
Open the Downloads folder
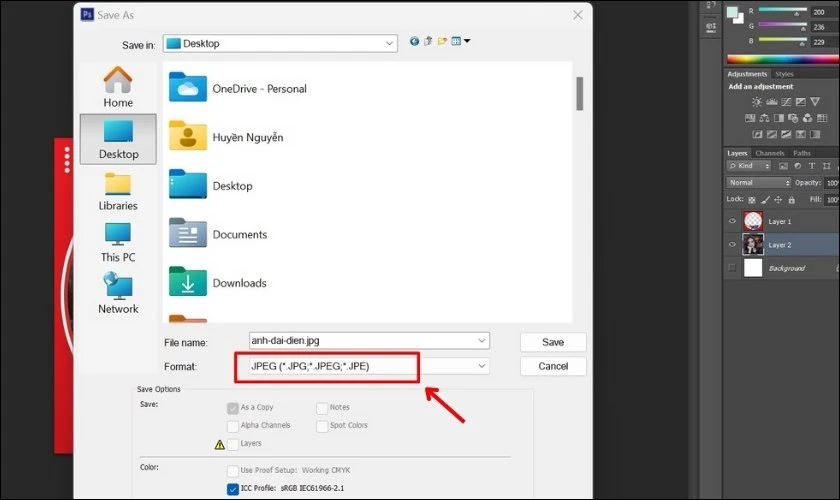[x=218, y=282]
